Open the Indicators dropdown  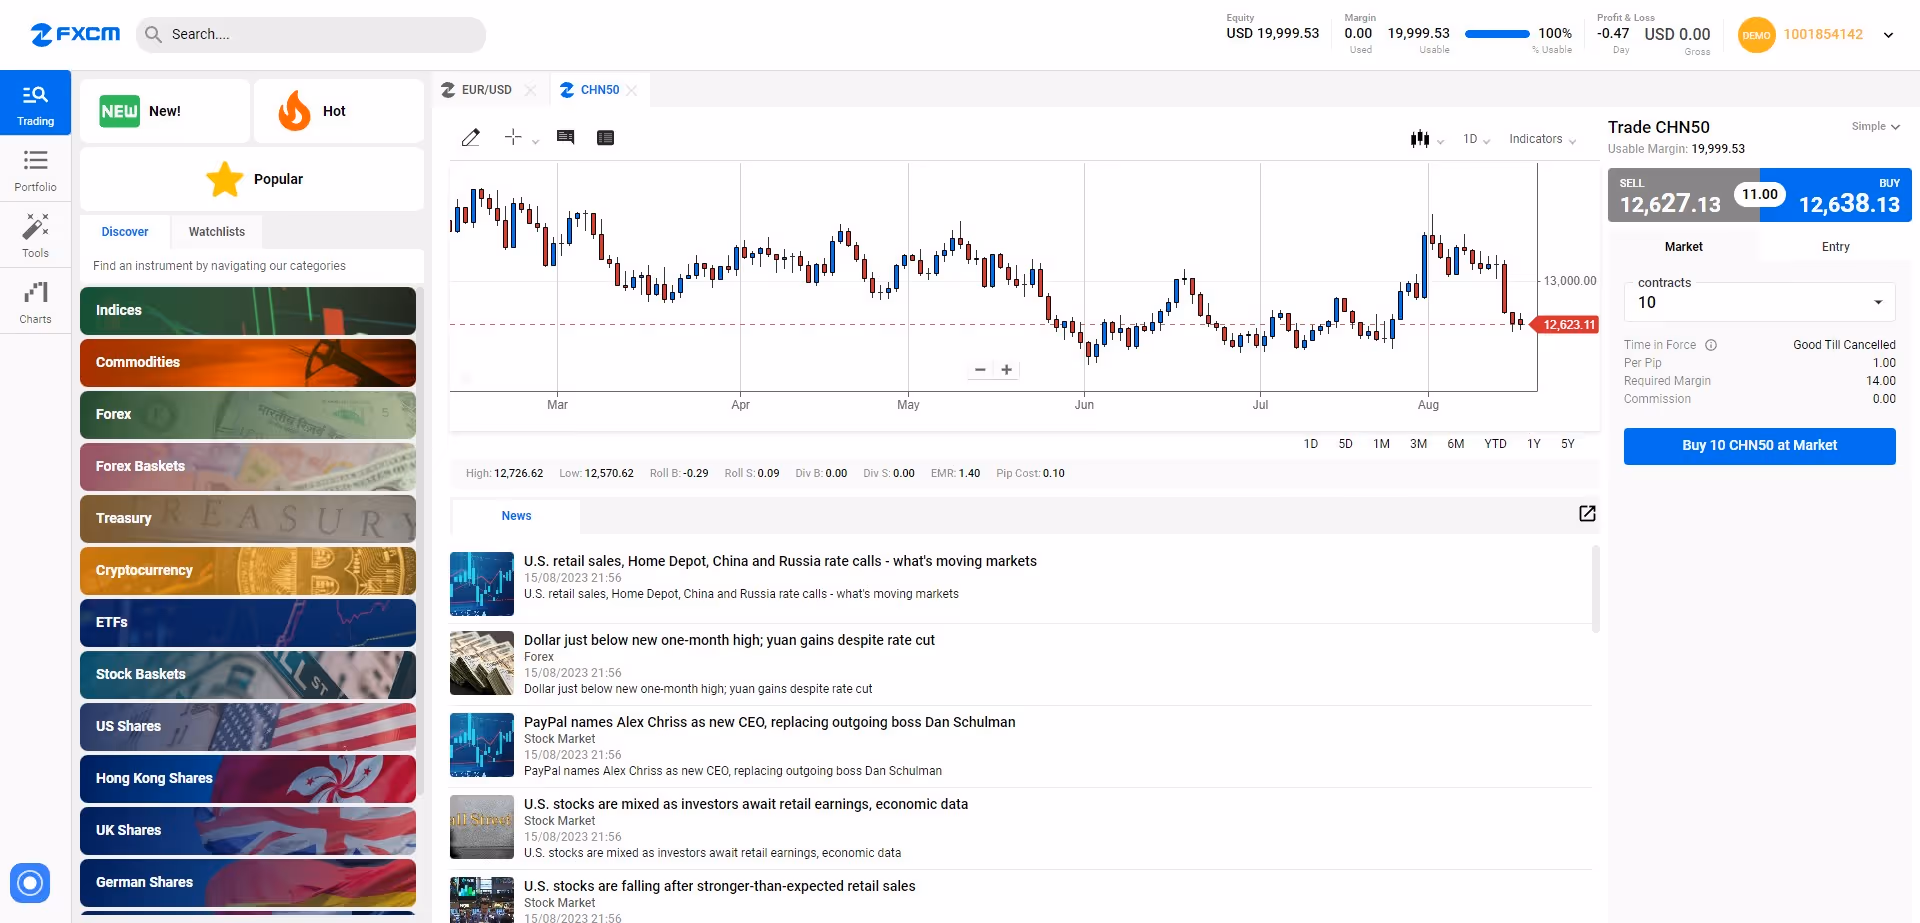coord(1542,139)
